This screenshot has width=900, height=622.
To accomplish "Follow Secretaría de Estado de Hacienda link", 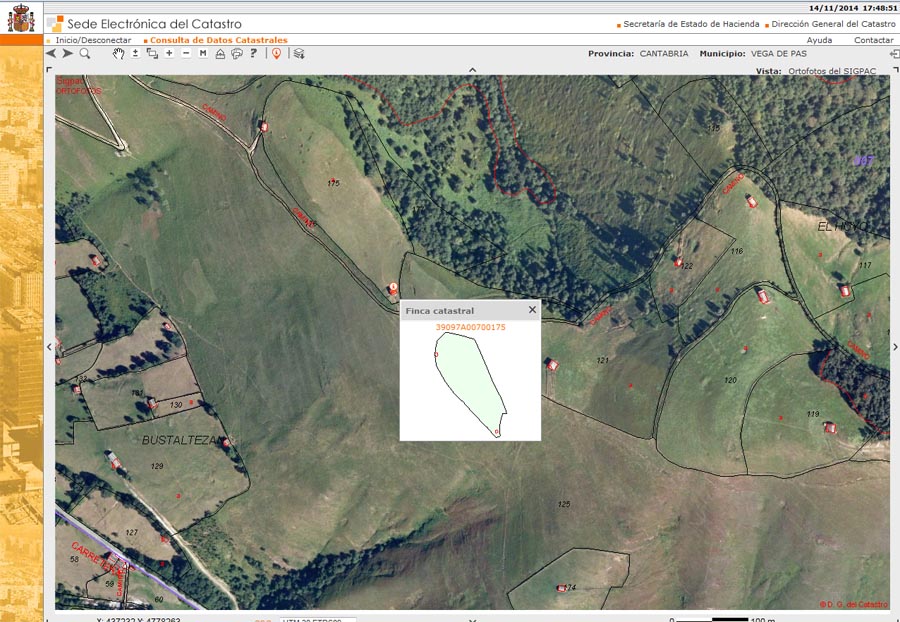I will click(691, 24).
